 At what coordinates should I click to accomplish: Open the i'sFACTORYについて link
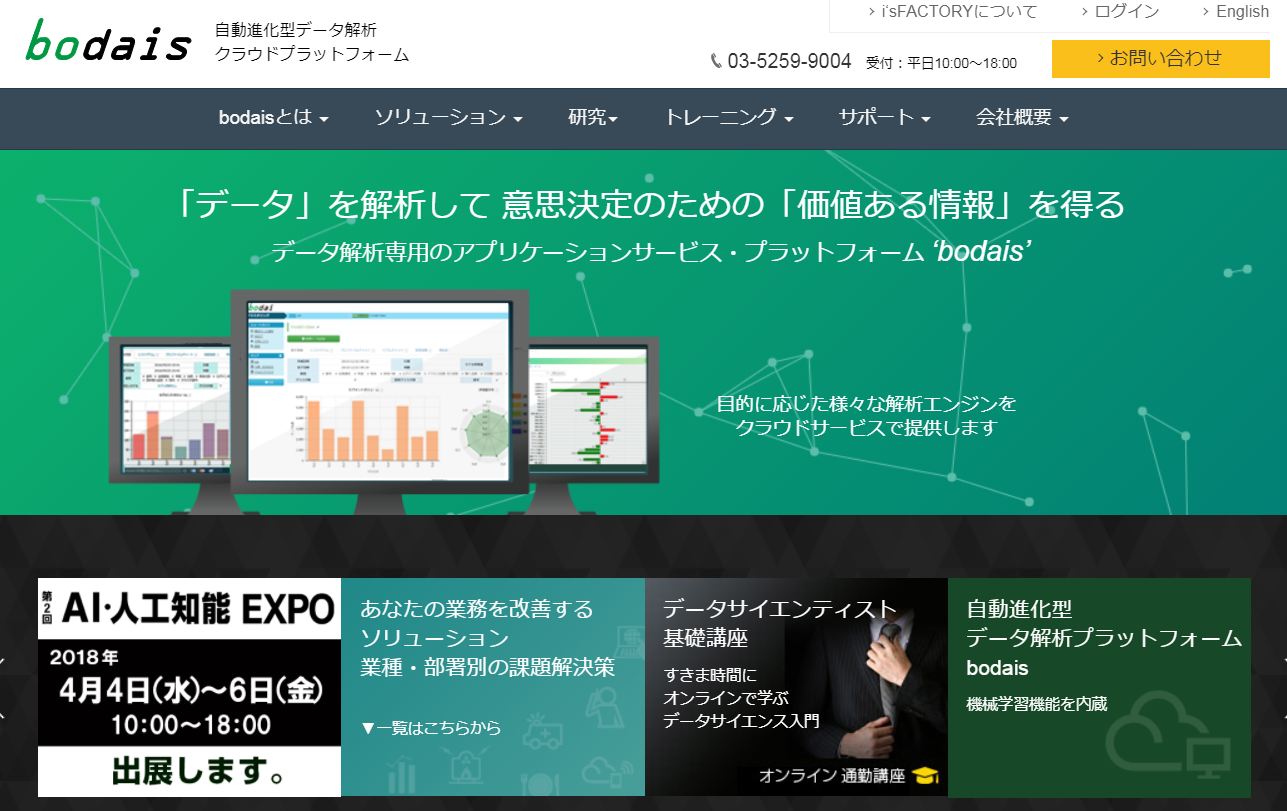point(954,12)
